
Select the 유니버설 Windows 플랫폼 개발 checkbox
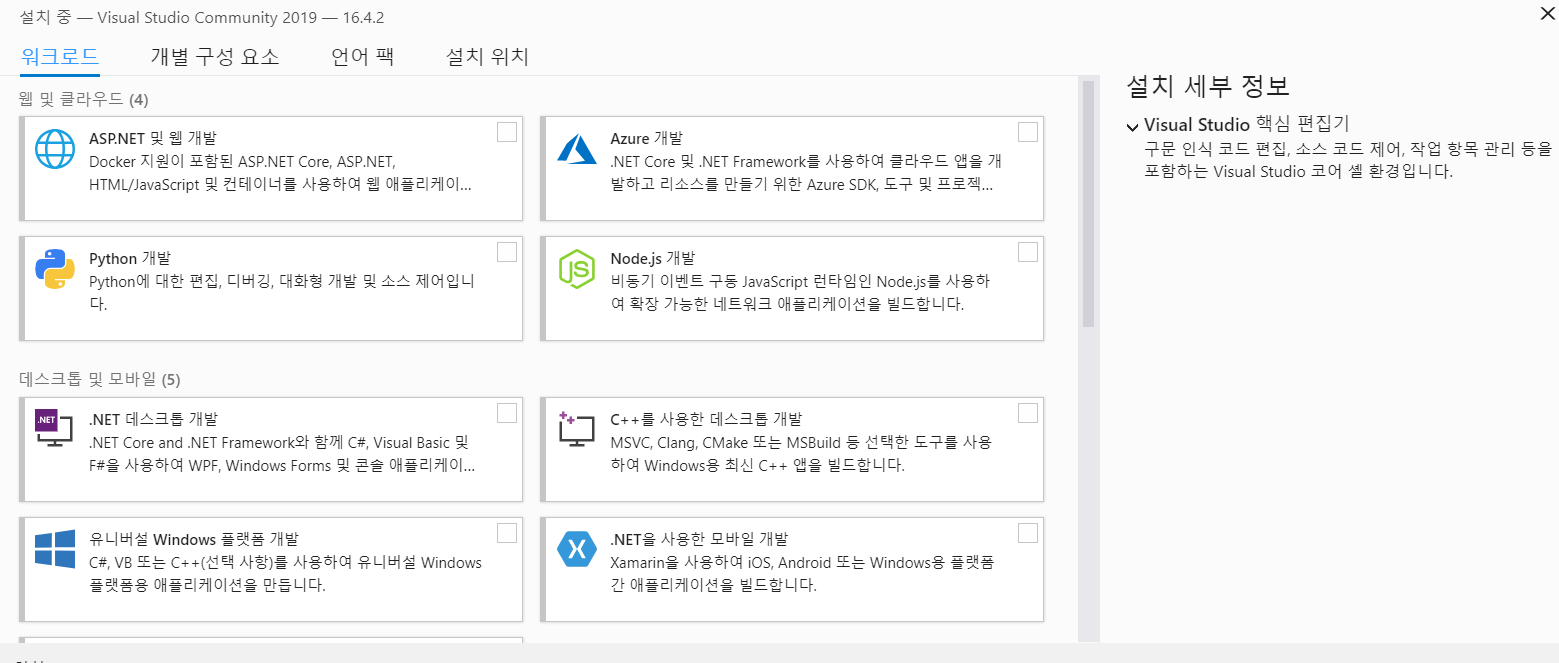(x=507, y=533)
